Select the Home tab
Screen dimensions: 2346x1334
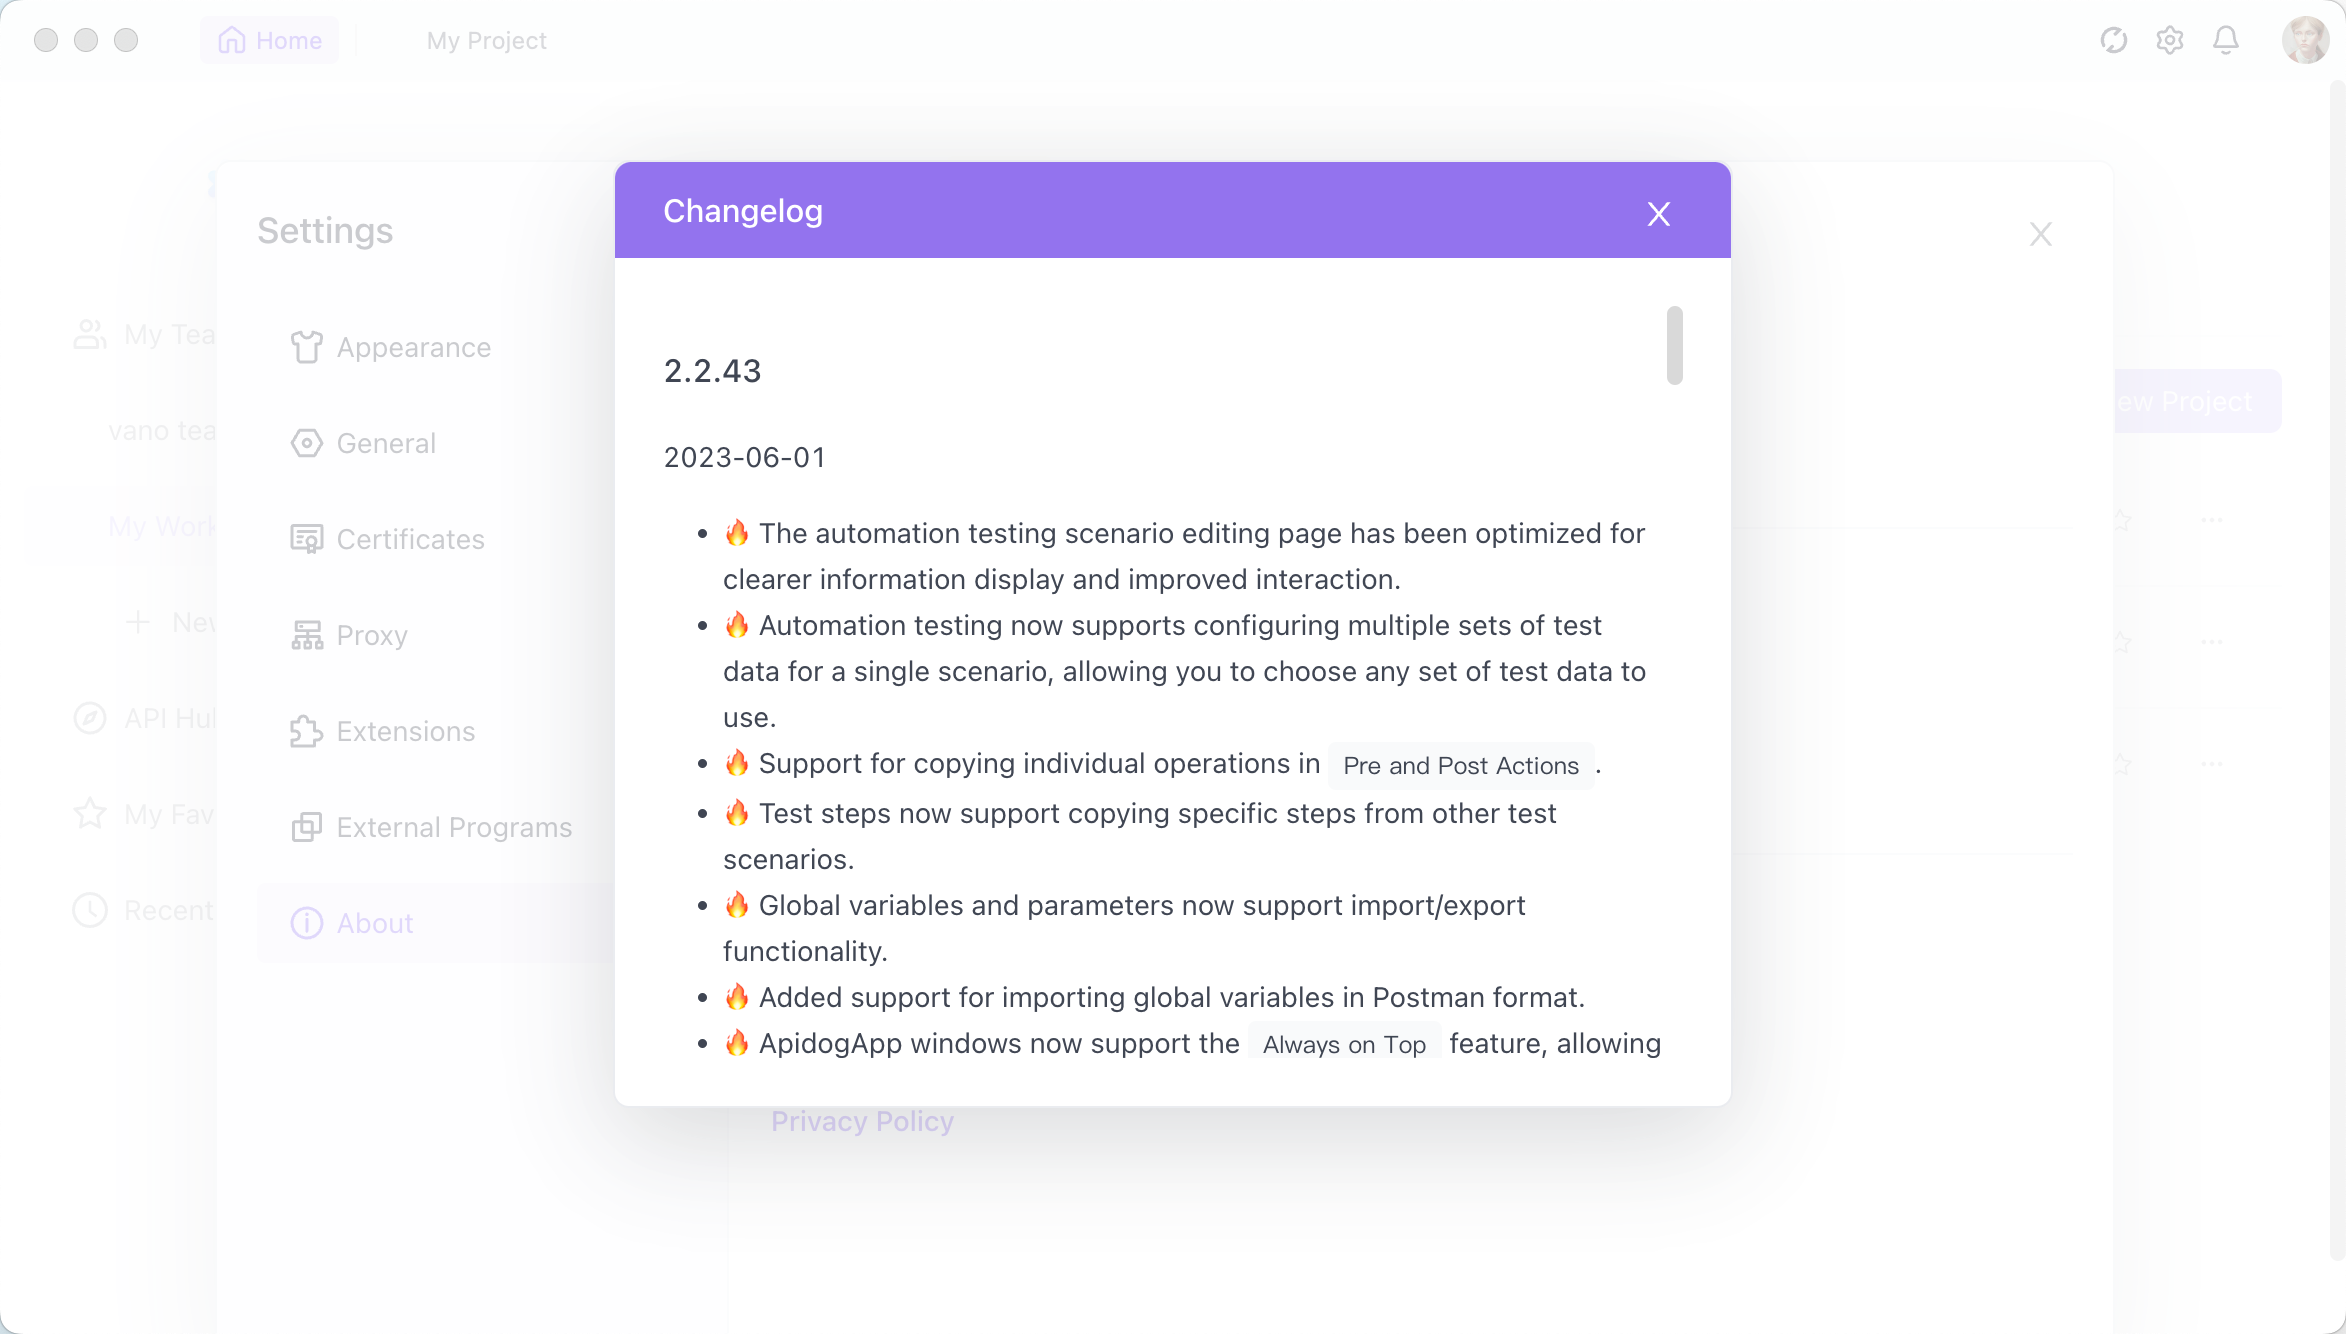270,40
